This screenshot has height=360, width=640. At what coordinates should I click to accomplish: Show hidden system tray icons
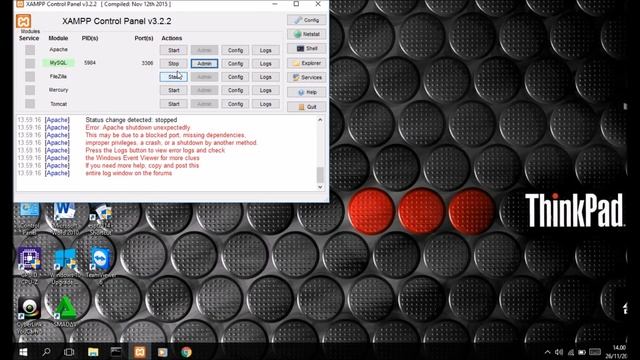tap(547, 352)
